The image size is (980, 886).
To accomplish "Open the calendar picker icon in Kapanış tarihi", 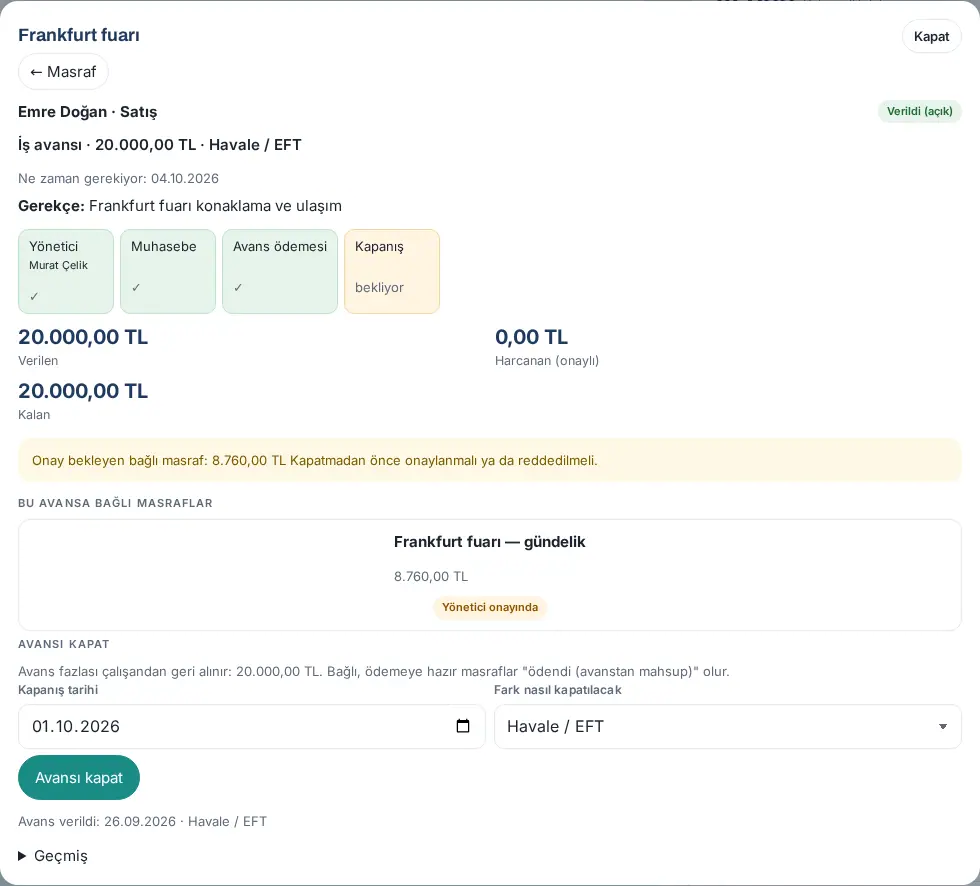I will click(462, 726).
